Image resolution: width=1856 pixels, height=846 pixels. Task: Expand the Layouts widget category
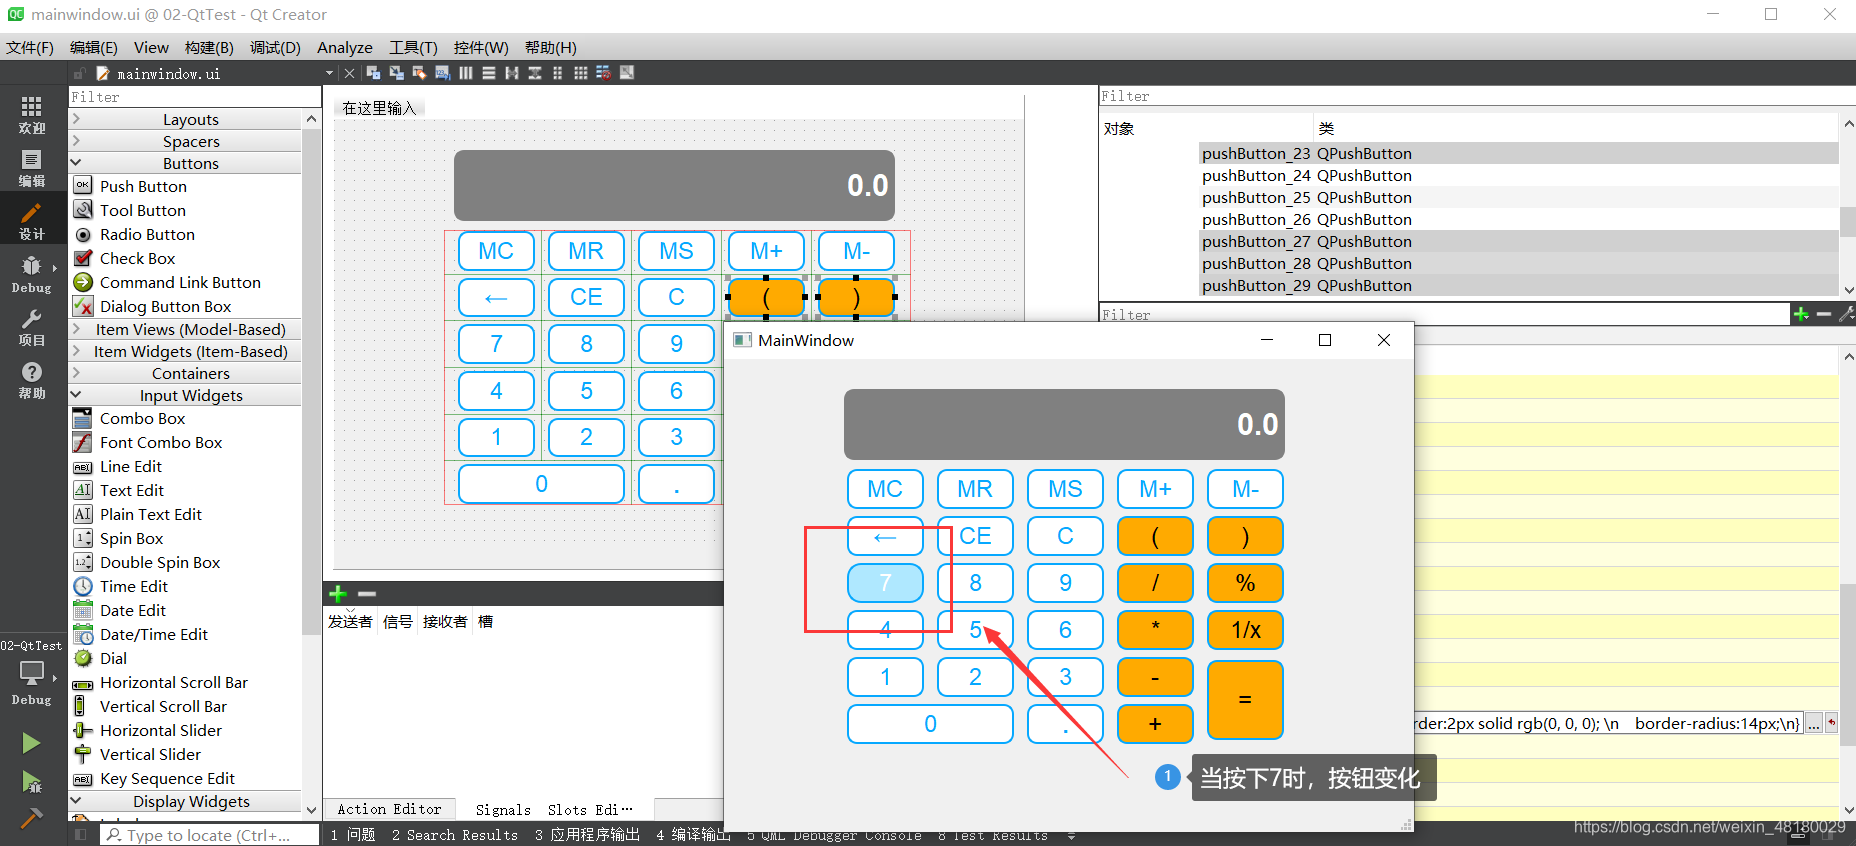click(185, 119)
